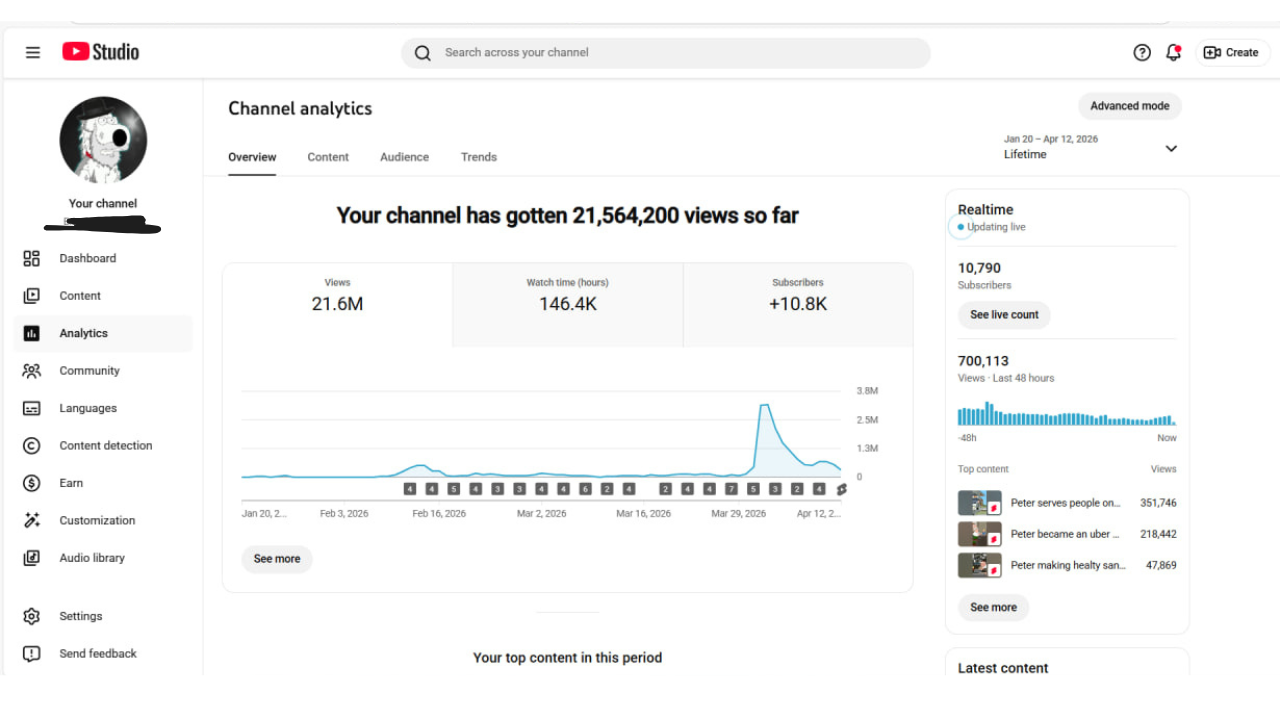Switch to the Audience tab
Image resolution: width=1280 pixels, height=720 pixels.
point(404,157)
